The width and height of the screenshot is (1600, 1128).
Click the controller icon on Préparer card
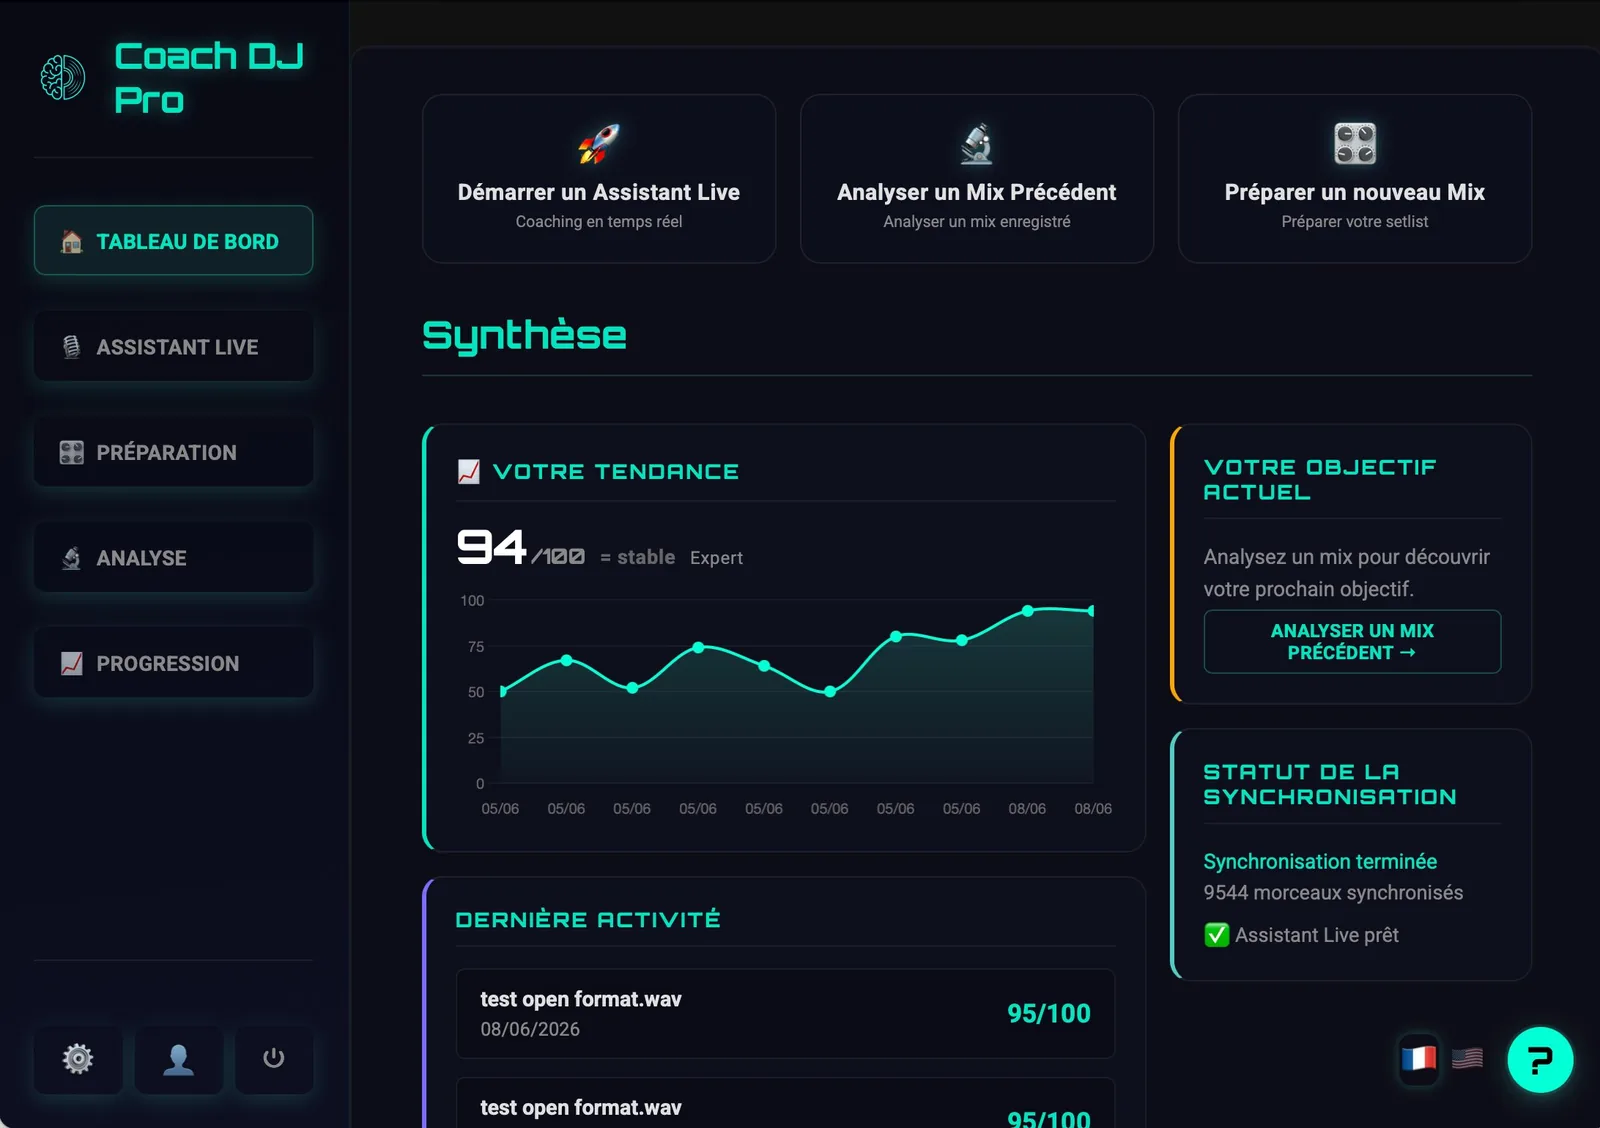tap(1355, 144)
